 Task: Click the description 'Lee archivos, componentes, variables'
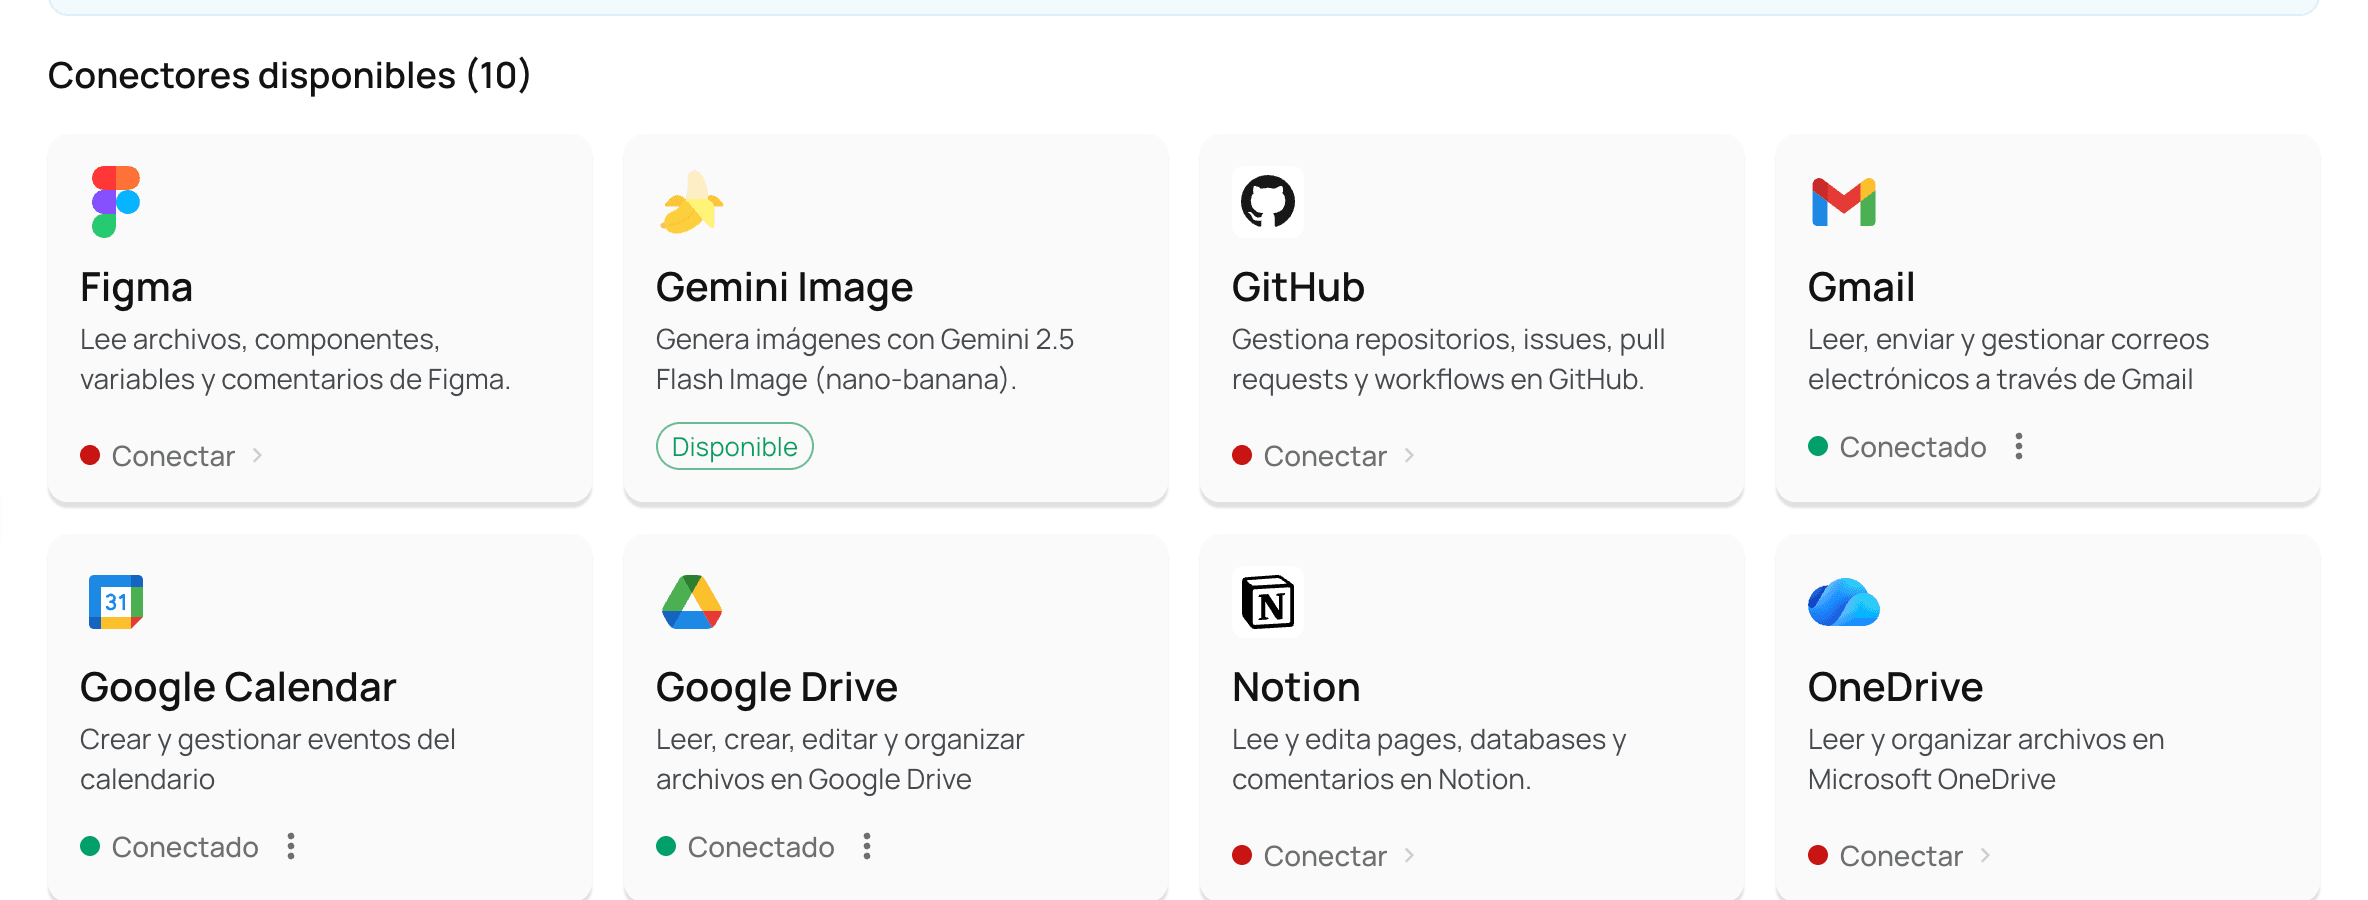pyautogui.click(x=295, y=360)
